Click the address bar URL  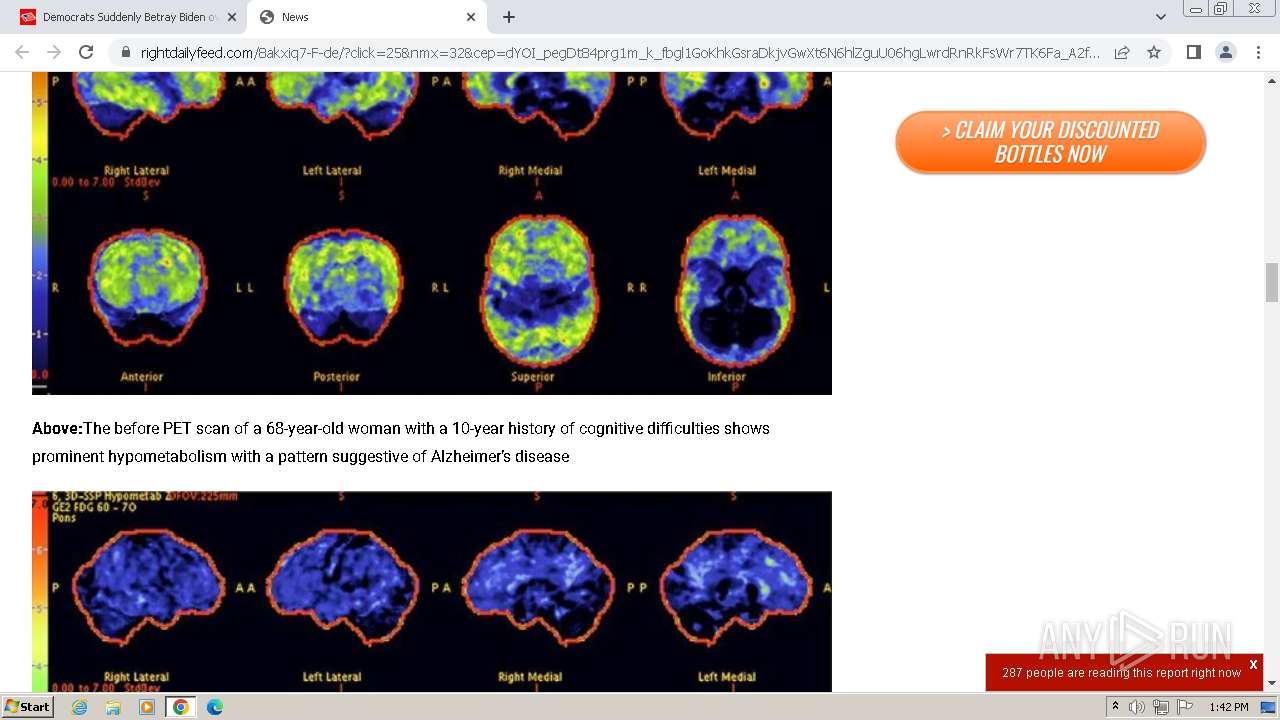point(620,52)
